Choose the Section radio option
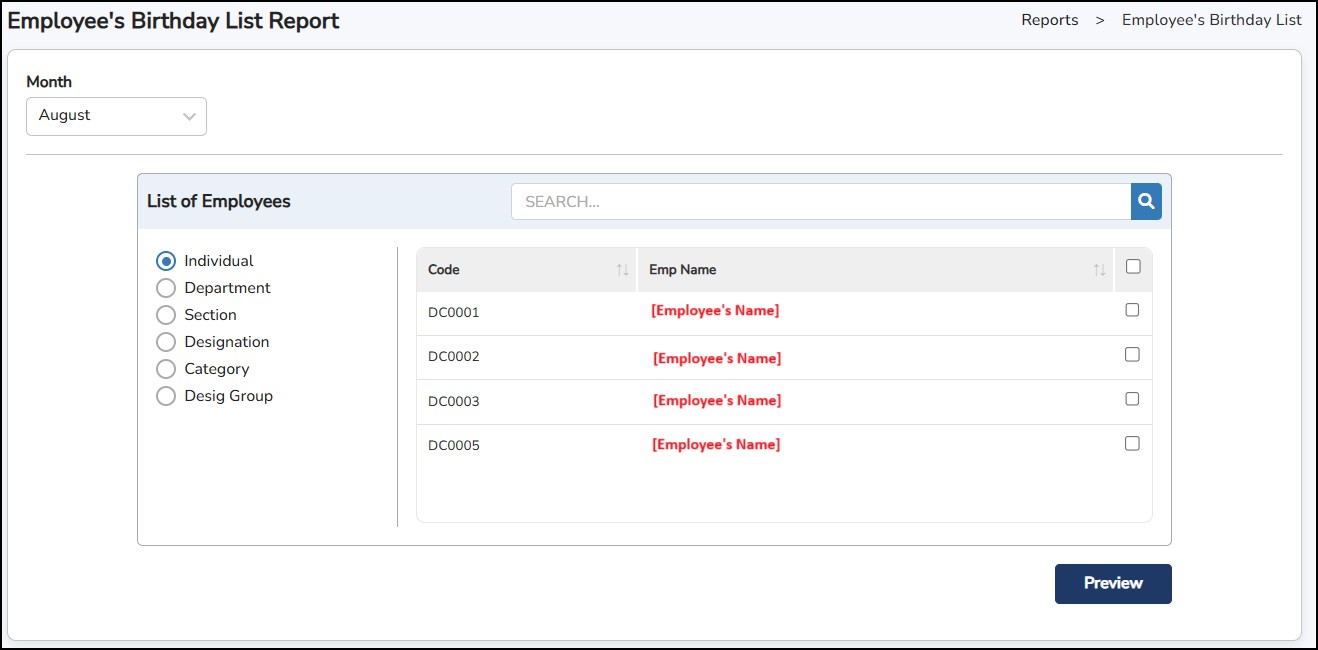 (x=166, y=315)
